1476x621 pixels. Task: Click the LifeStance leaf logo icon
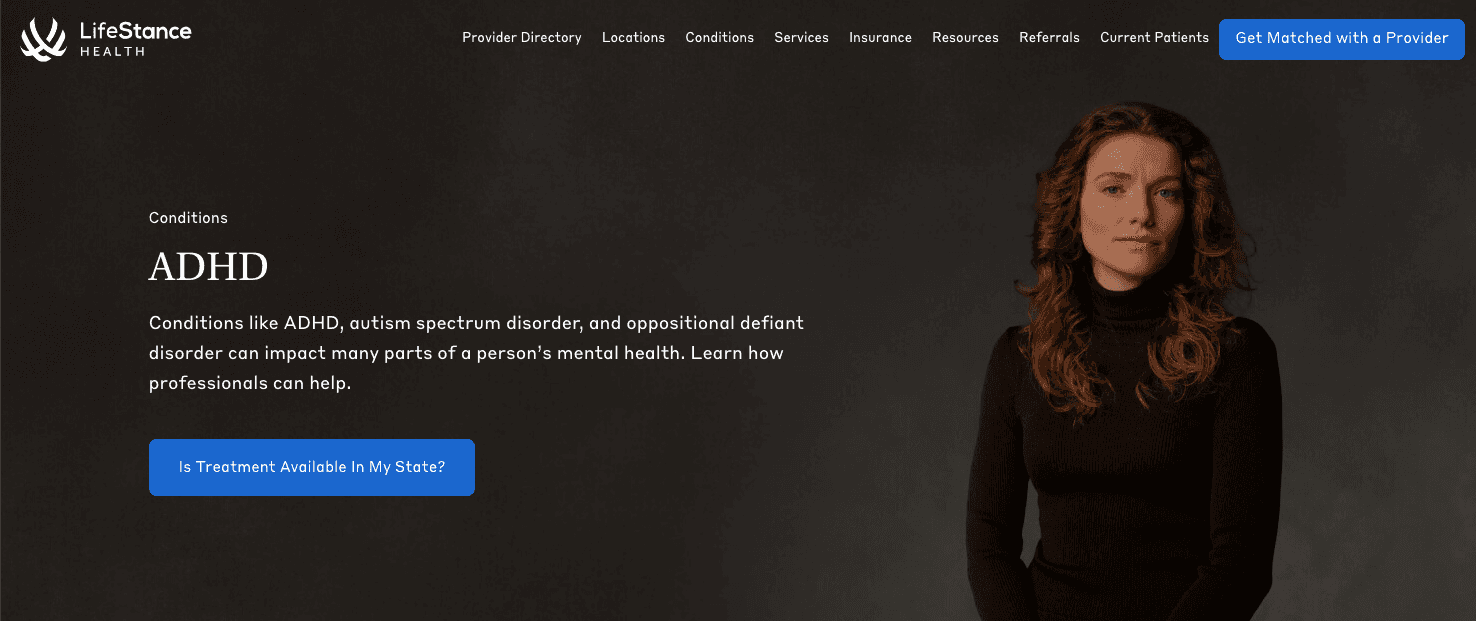[44, 38]
